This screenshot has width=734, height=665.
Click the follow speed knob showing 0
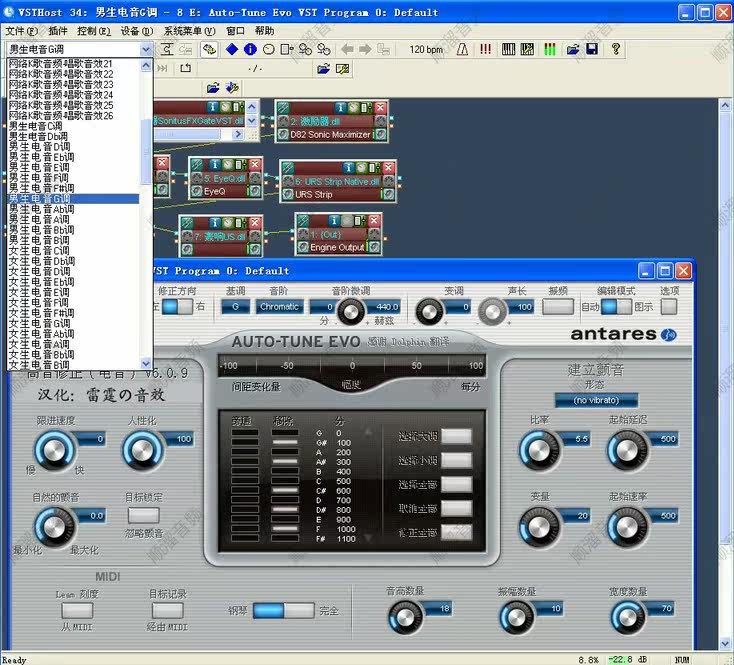pos(54,451)
